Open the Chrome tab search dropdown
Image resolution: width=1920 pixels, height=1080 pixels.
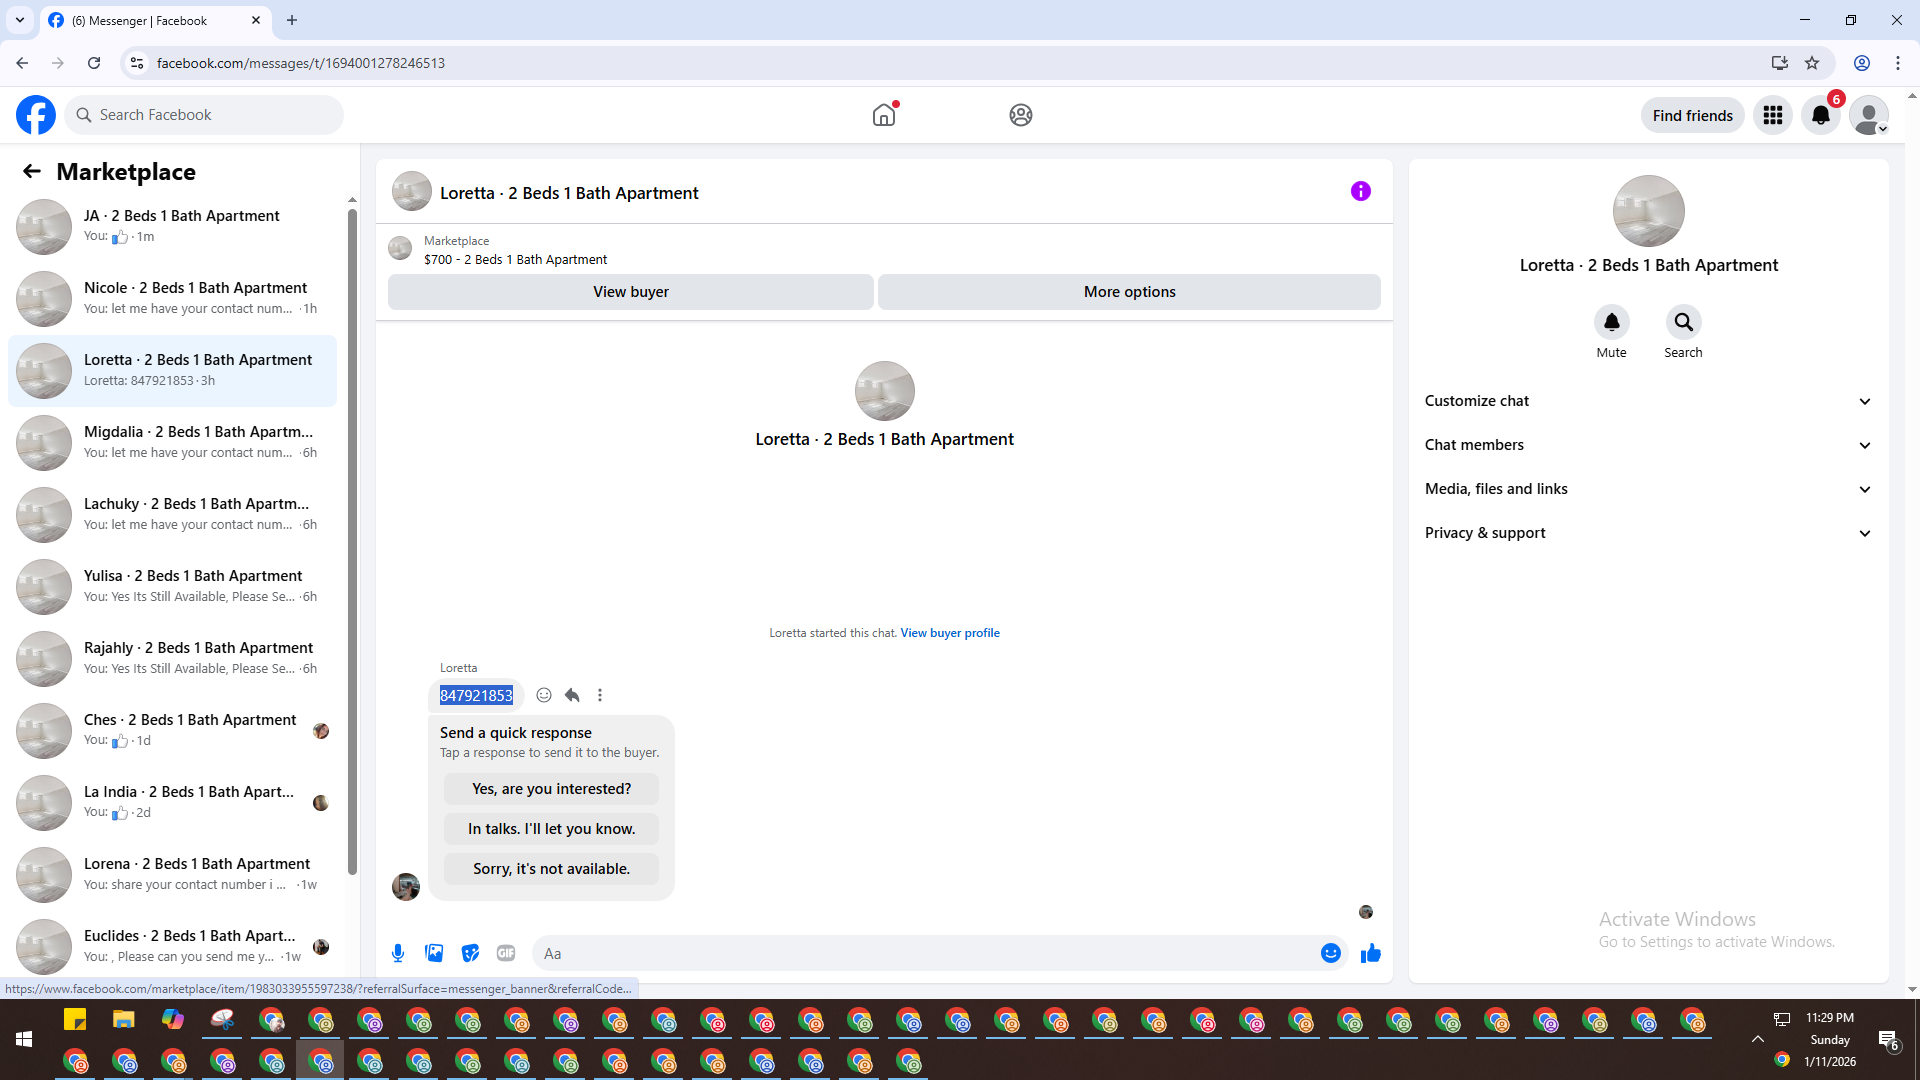[x=20, y=20]
